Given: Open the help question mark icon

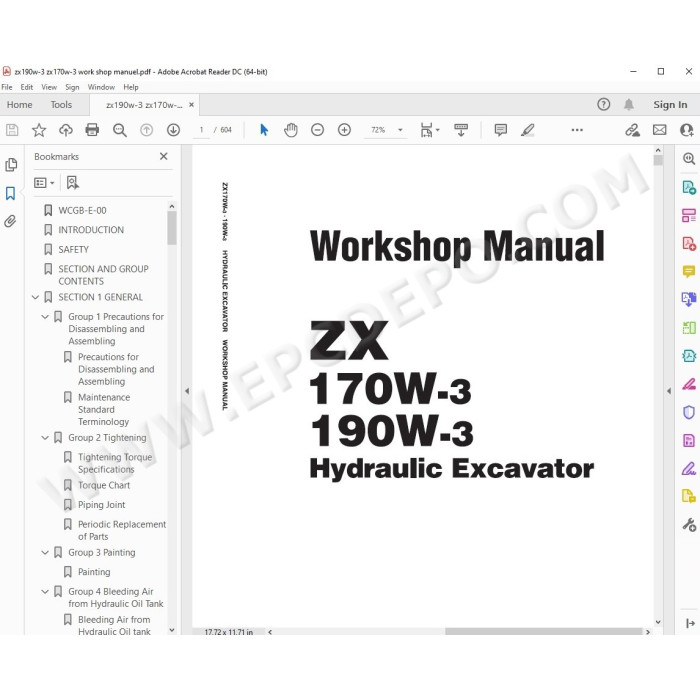Looking at the screenshot, I should pyautogui.click(x=604, y=104).
